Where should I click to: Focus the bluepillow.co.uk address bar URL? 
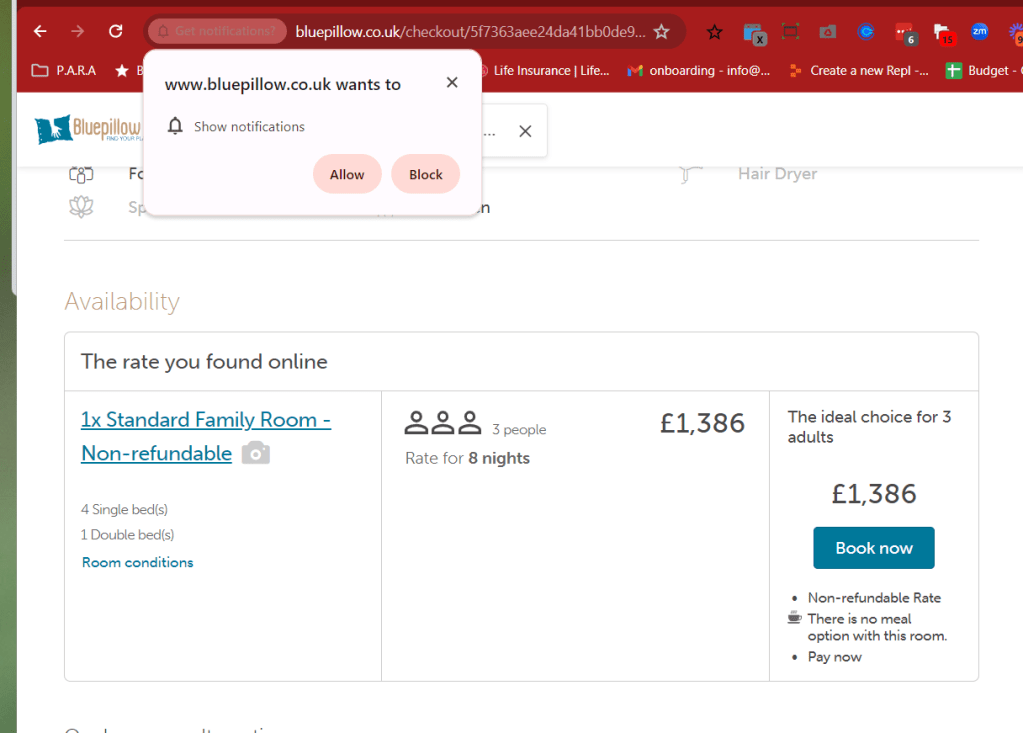(470, 32)
